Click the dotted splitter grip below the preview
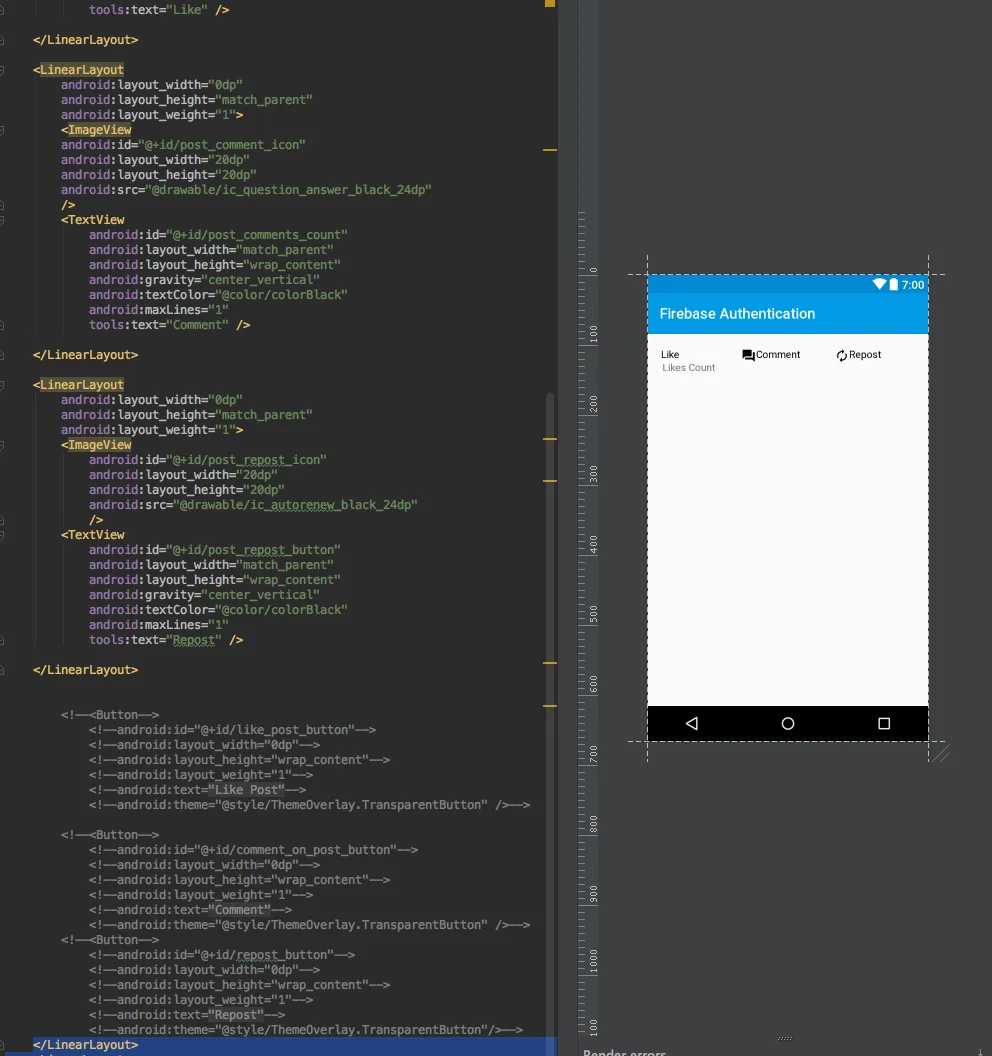992x1056 pixels. coord(785,1038)
